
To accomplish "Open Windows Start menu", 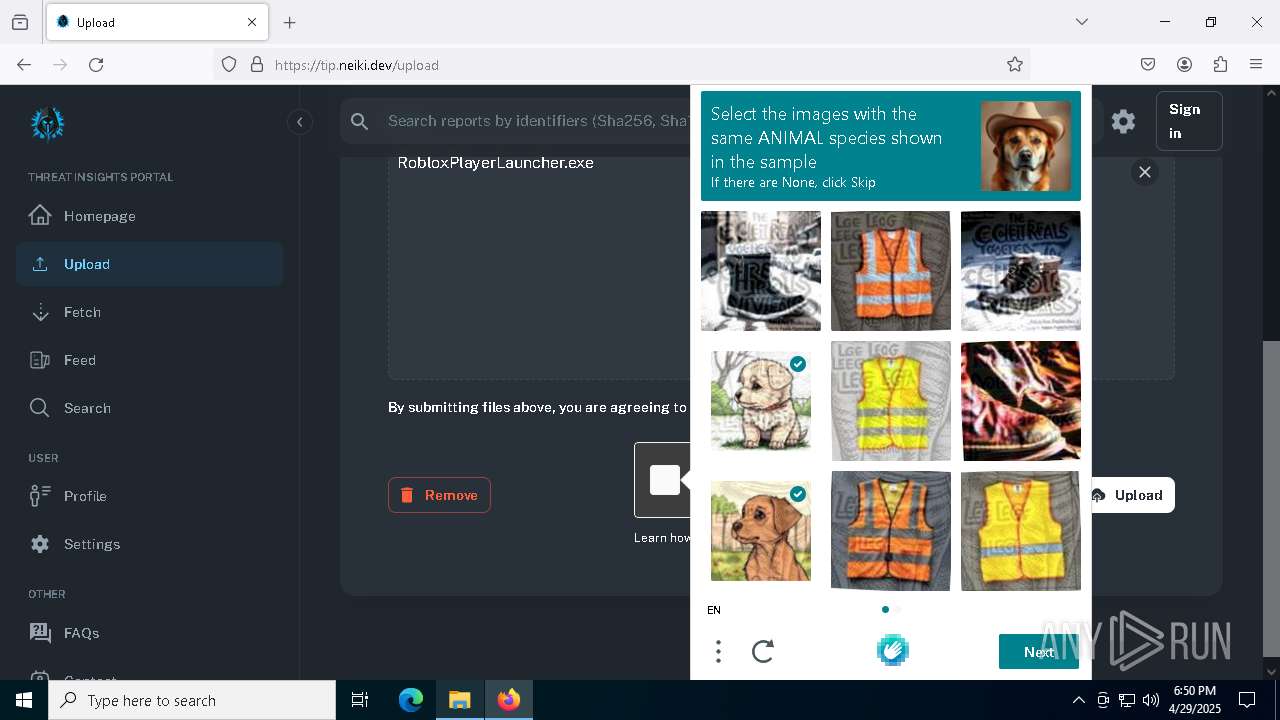I will (x=24, y=700).
